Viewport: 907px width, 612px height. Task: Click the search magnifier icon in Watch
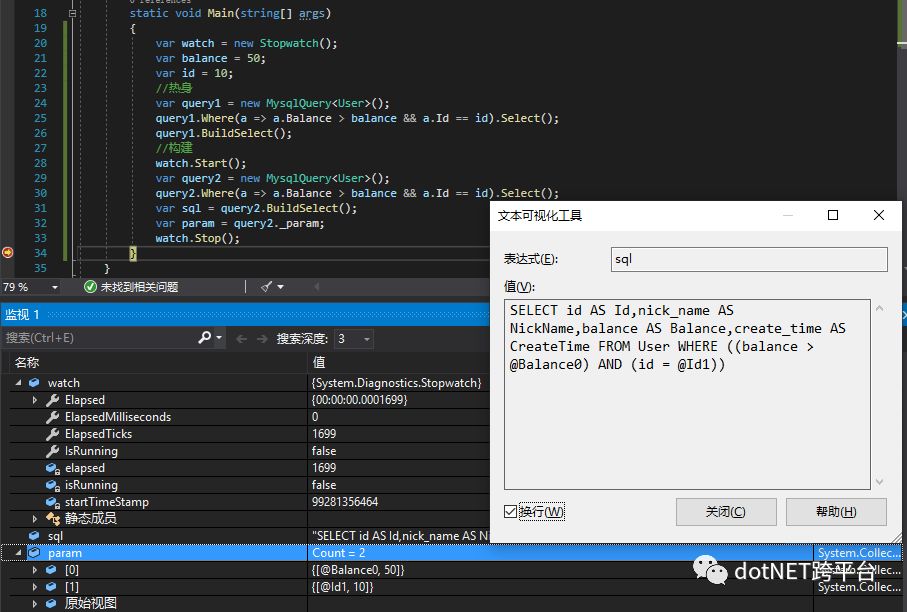204,337
